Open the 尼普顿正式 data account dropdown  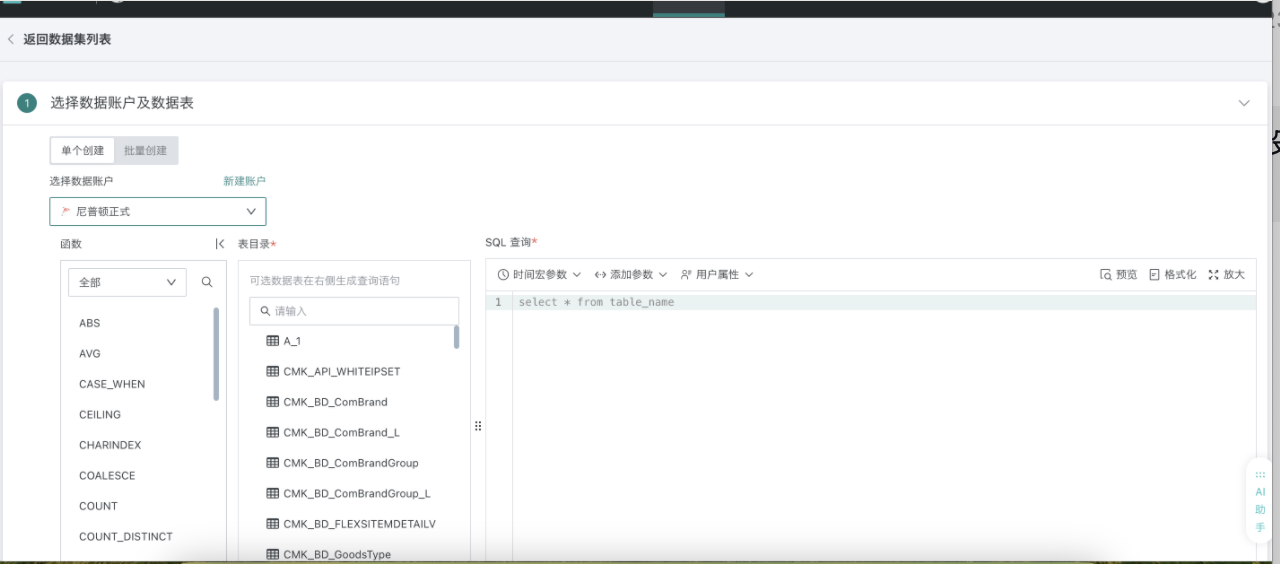click(158, 211)
